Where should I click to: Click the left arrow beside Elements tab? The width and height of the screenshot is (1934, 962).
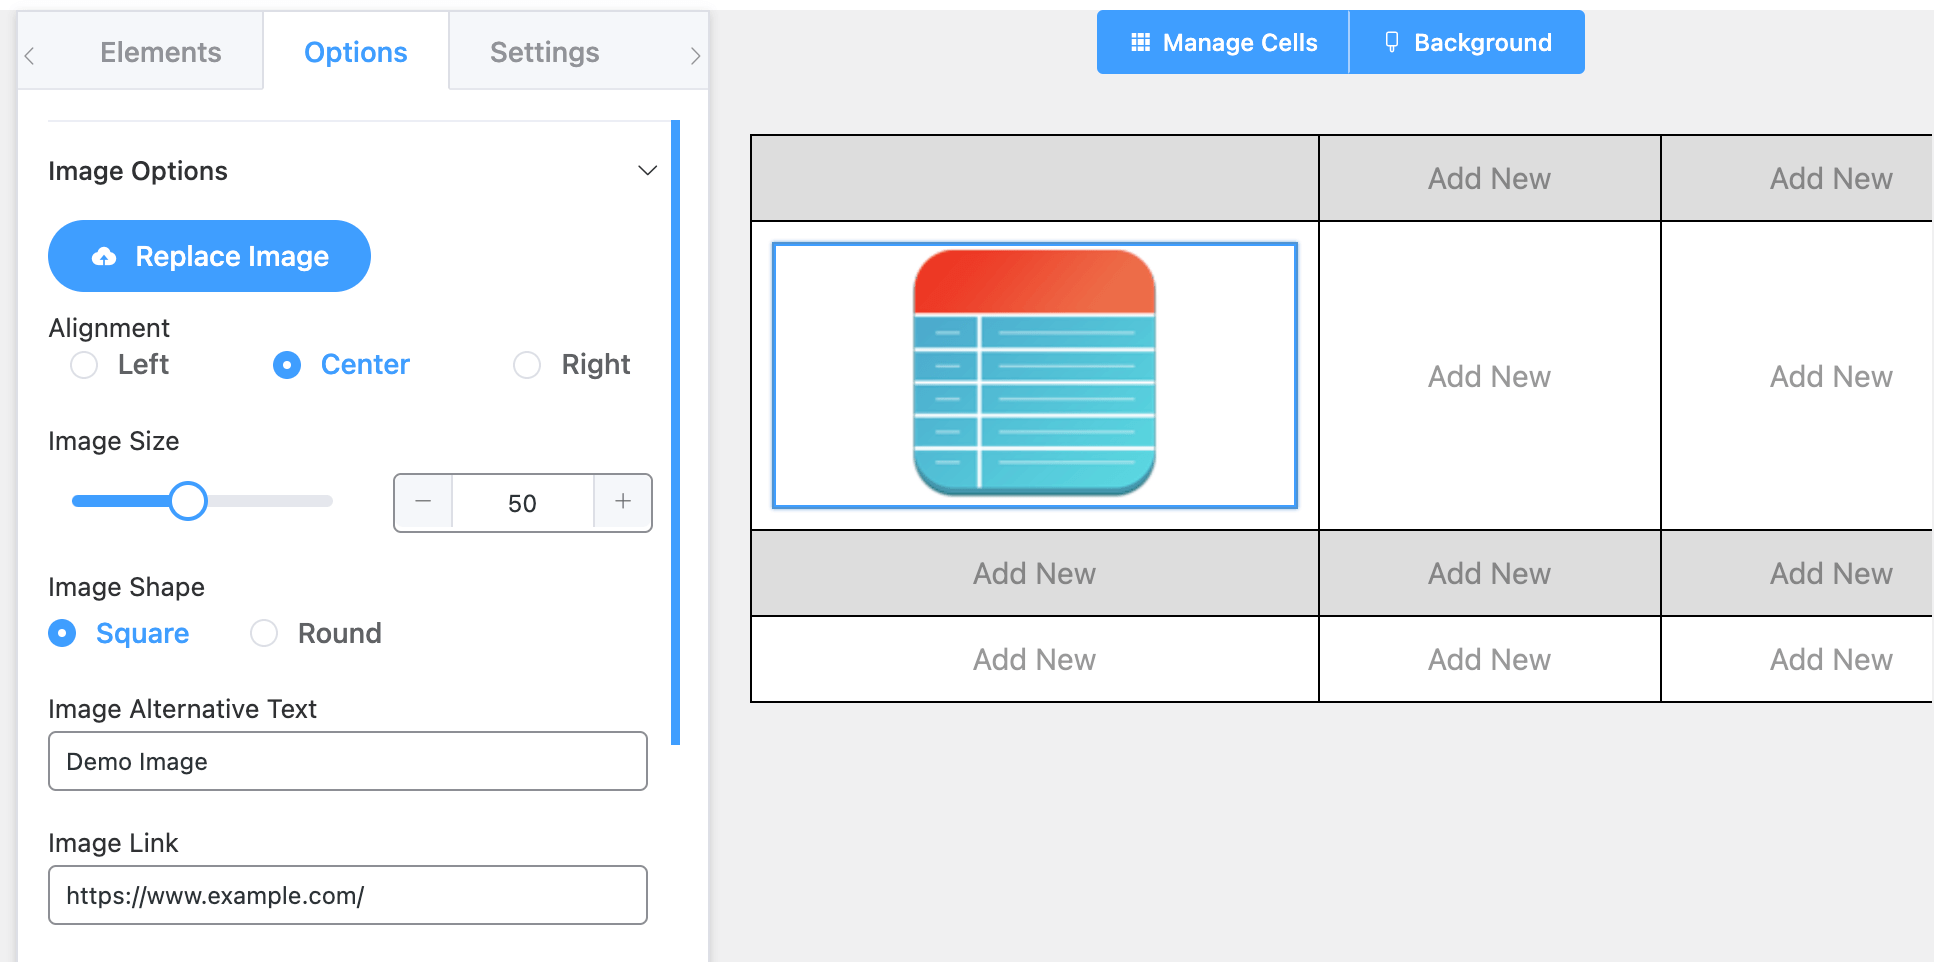(x=30, y=55)
